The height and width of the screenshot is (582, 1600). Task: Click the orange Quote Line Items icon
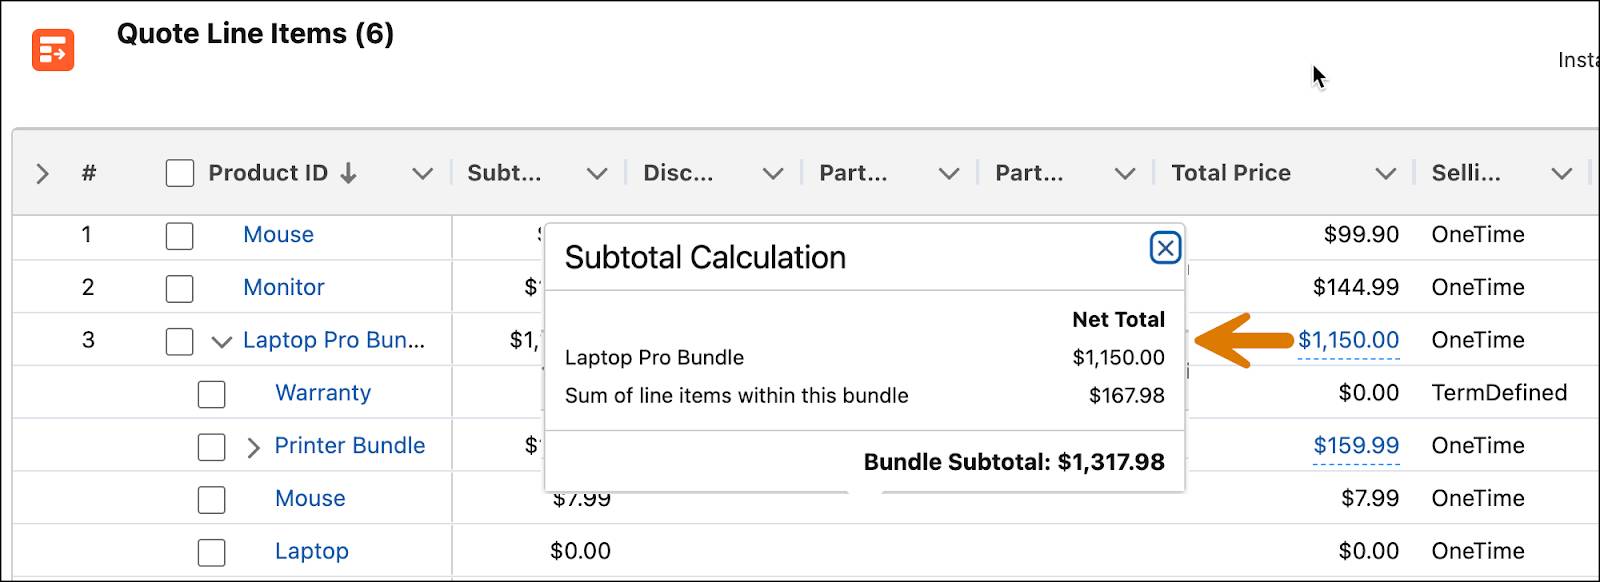pos(53,49)
